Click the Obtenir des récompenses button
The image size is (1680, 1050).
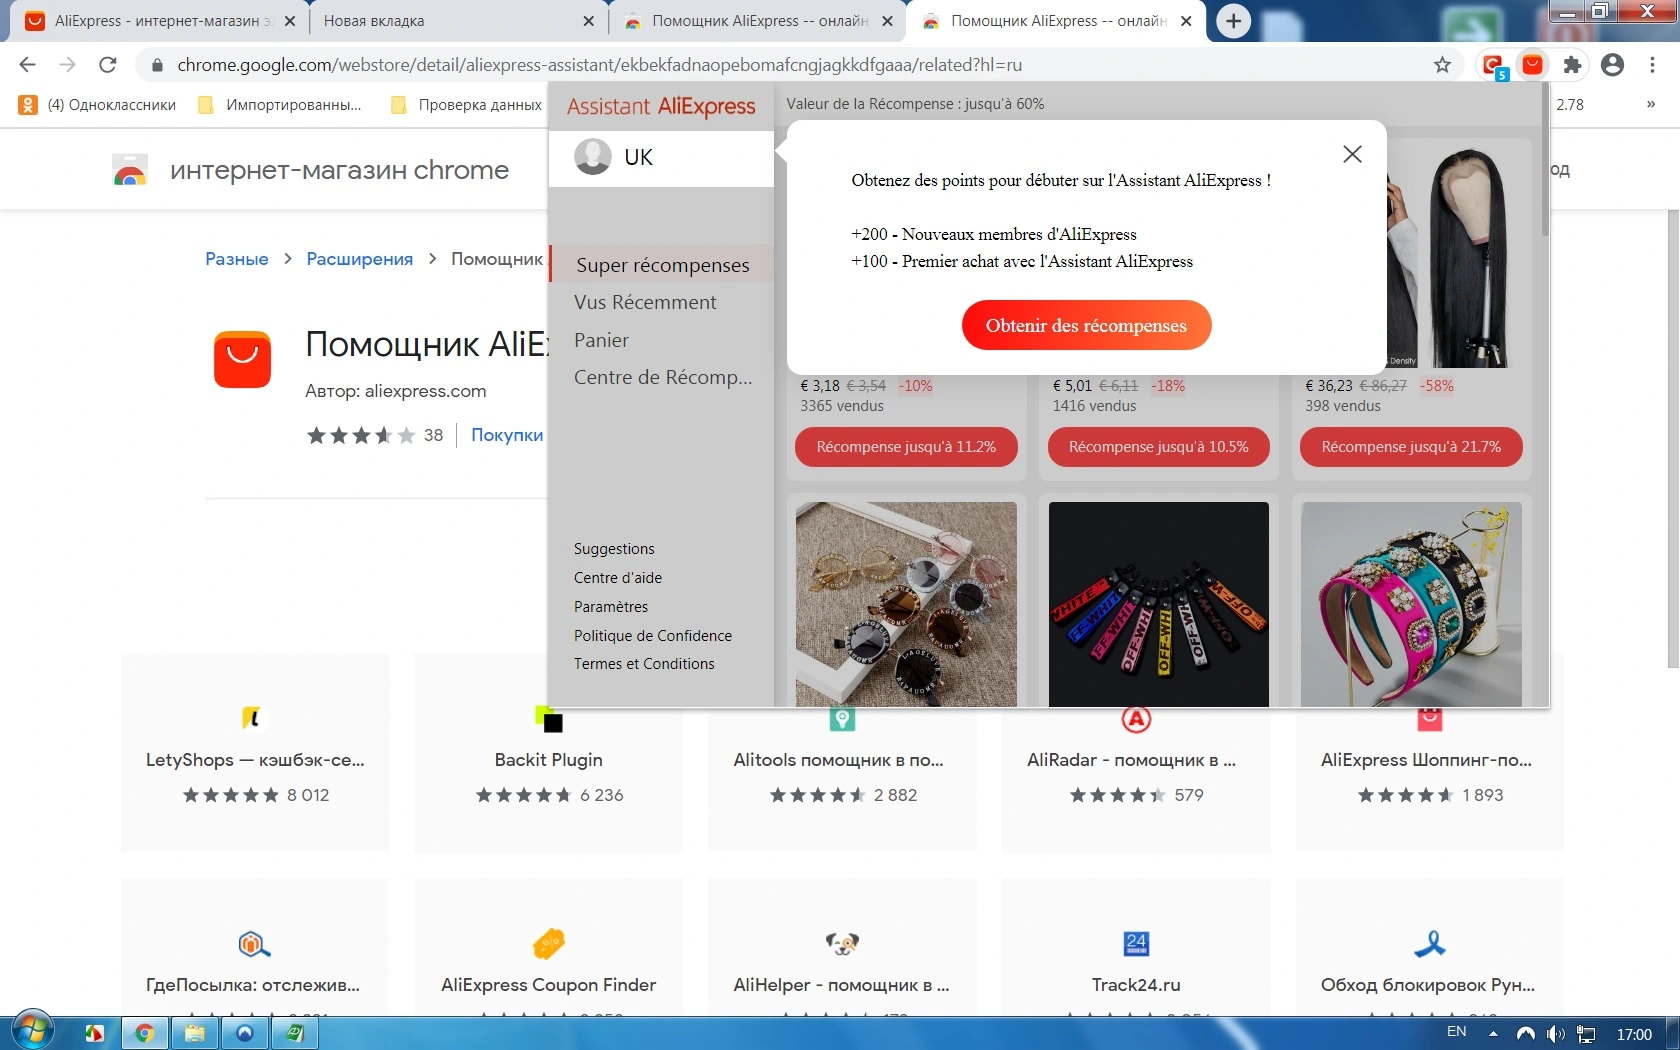[x=1086, y=325]
